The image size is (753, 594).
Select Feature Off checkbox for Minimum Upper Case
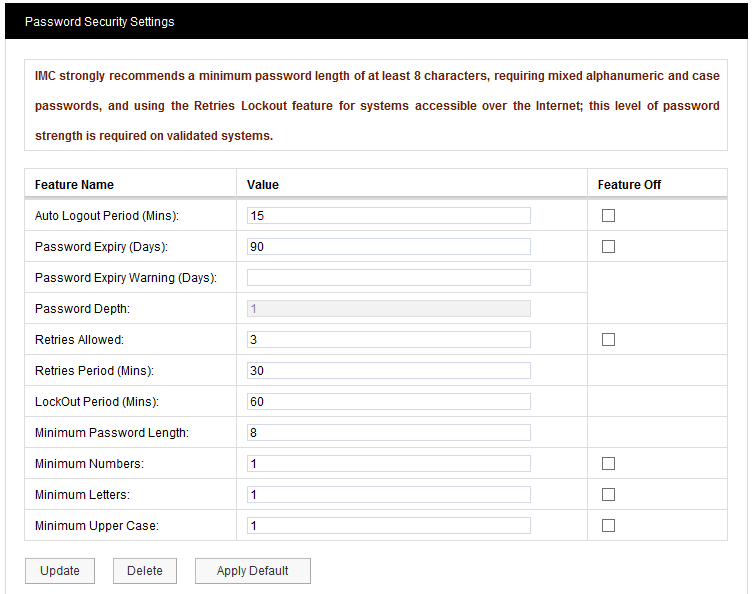click(608, 526)
